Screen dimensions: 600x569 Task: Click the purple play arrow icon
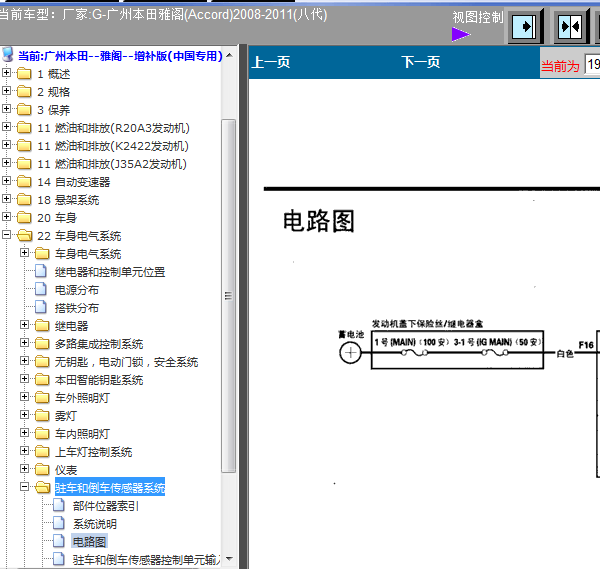(461, 34)
